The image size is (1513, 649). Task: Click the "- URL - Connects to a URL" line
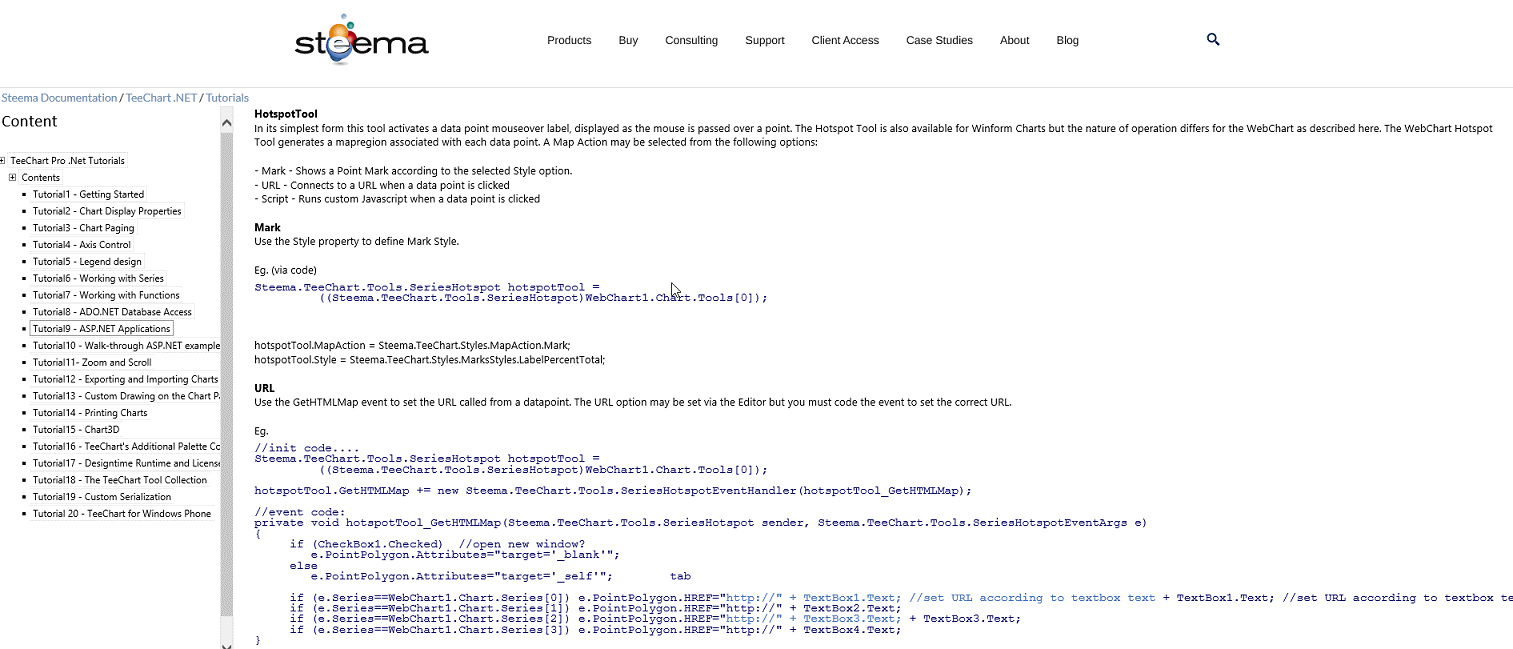tap(382, 185)
